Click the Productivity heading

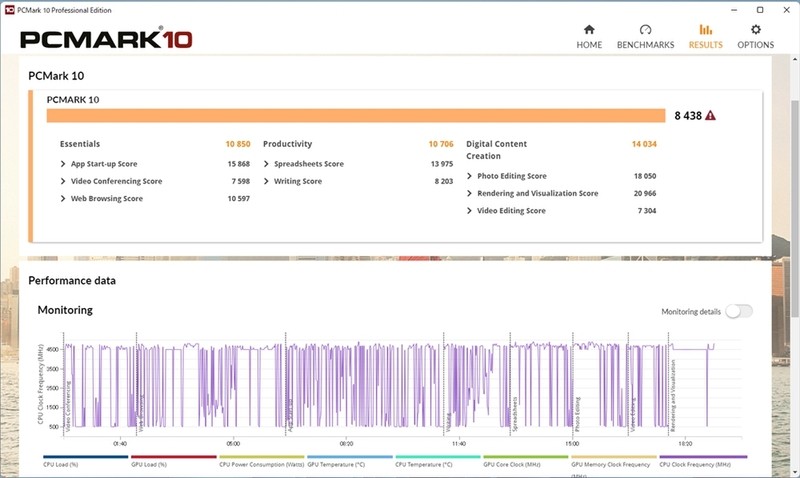[287, 144]
